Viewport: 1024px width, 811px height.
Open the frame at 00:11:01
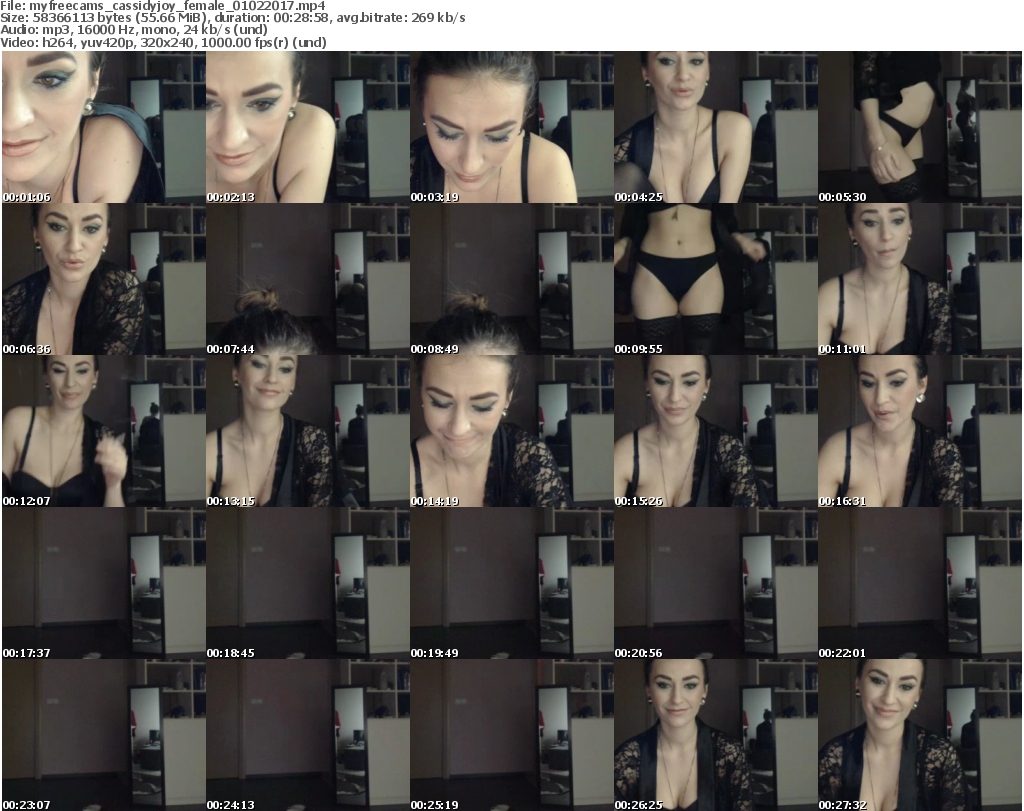click(x=920, y=279)
